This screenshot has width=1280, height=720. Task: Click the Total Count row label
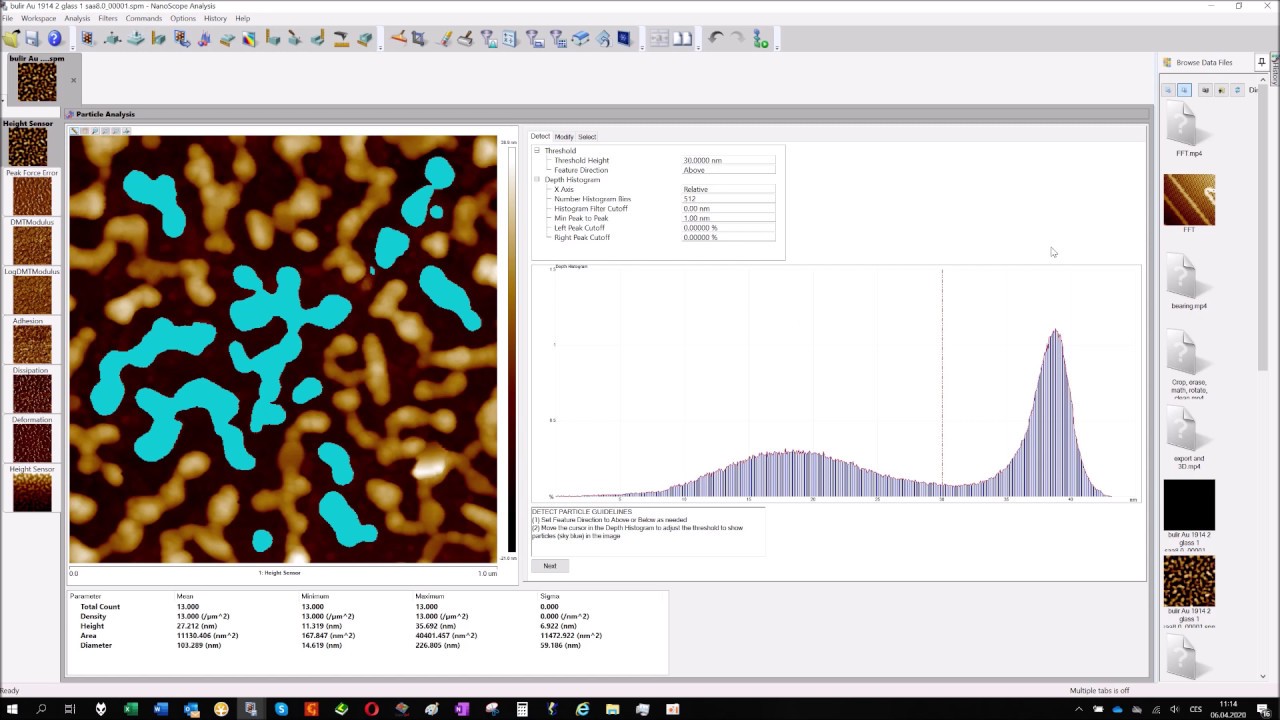point(100,607)
